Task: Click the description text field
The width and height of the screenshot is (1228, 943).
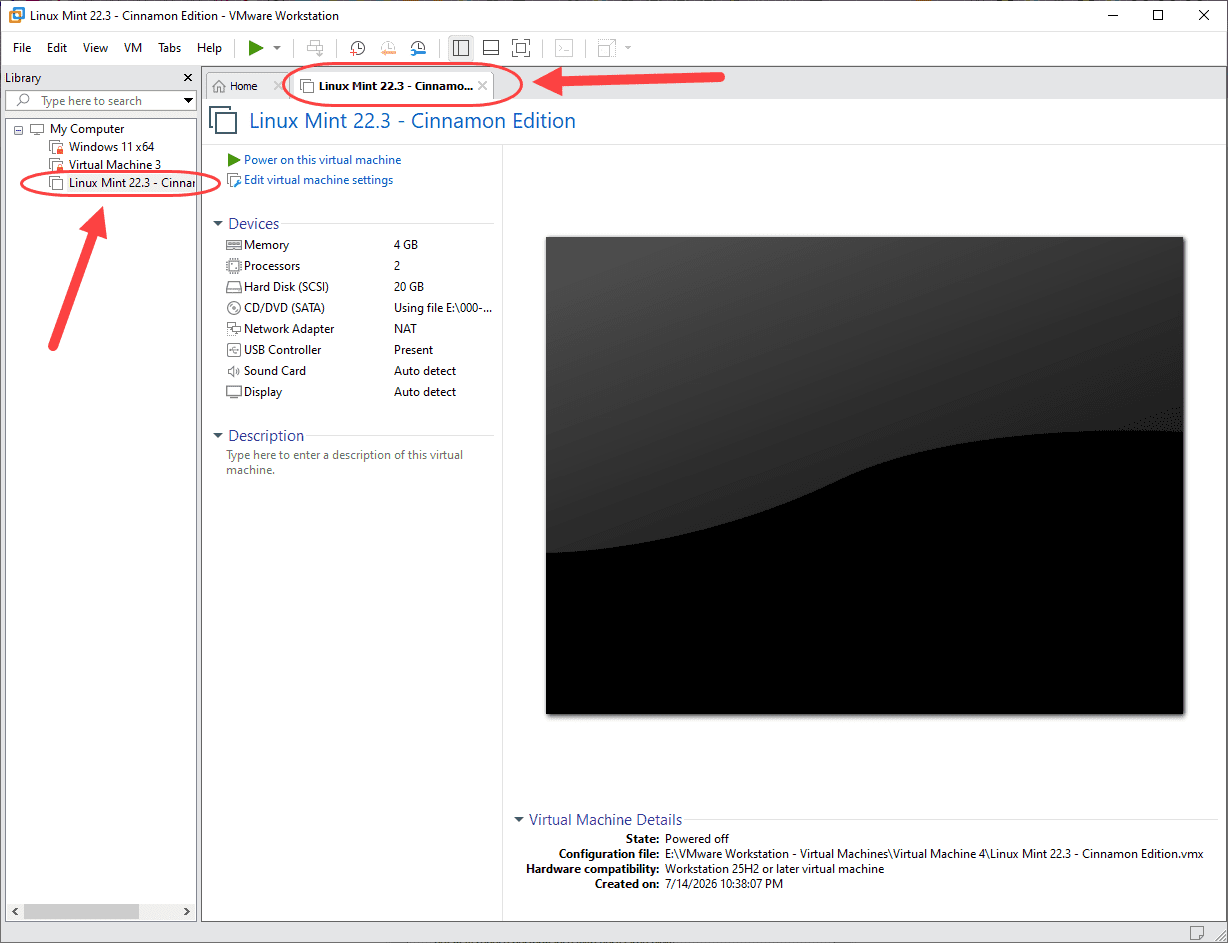Action: pos(345,462)
